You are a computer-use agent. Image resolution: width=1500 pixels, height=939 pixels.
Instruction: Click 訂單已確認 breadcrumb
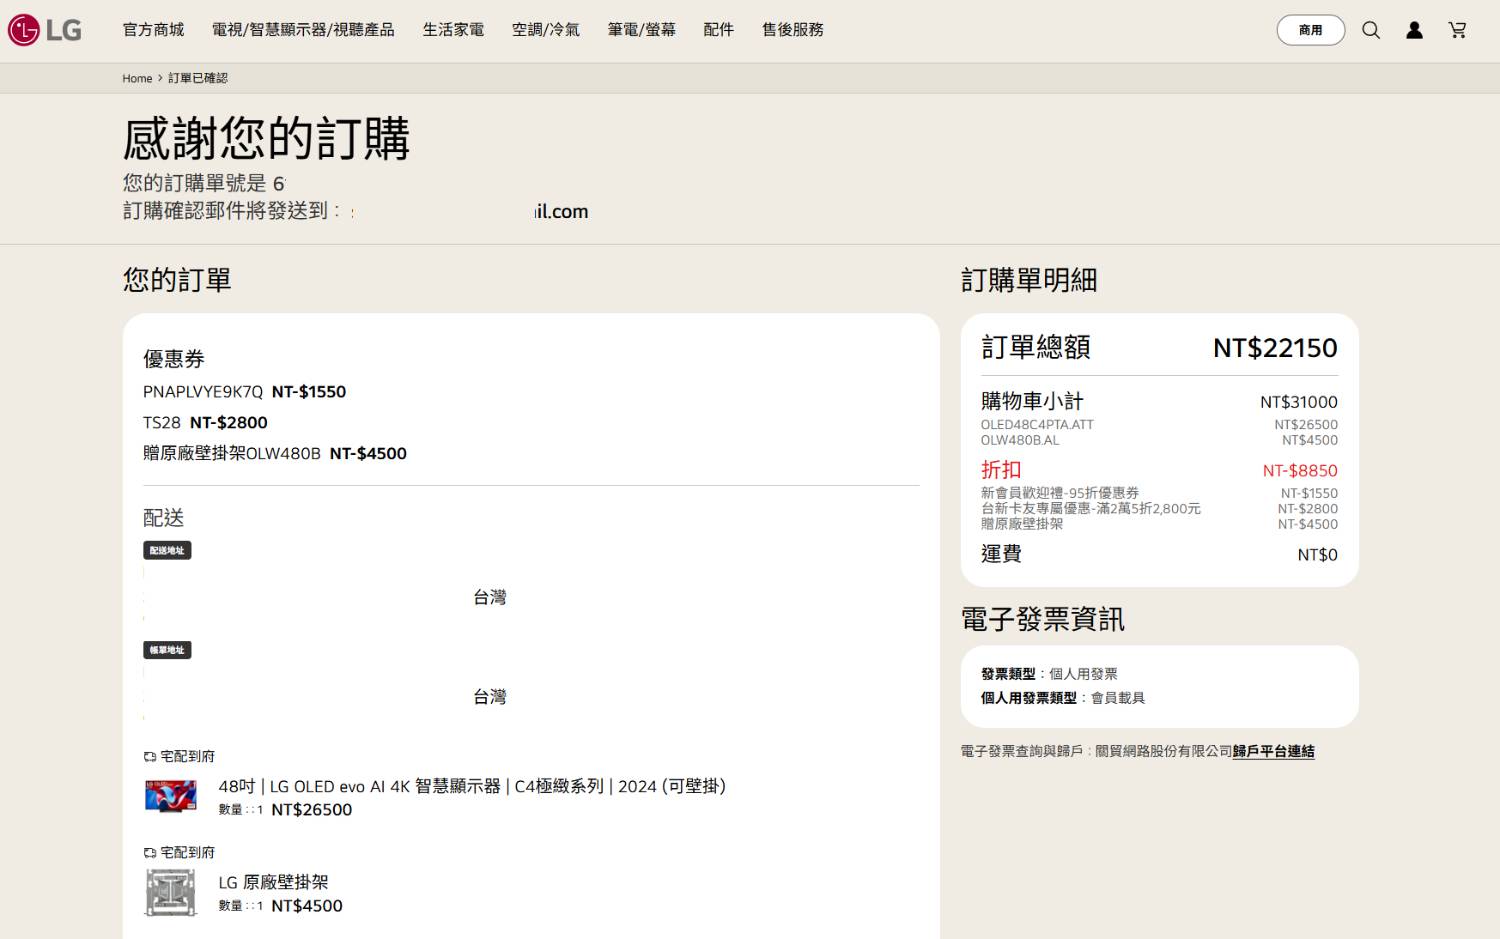[x=198, y=78]
